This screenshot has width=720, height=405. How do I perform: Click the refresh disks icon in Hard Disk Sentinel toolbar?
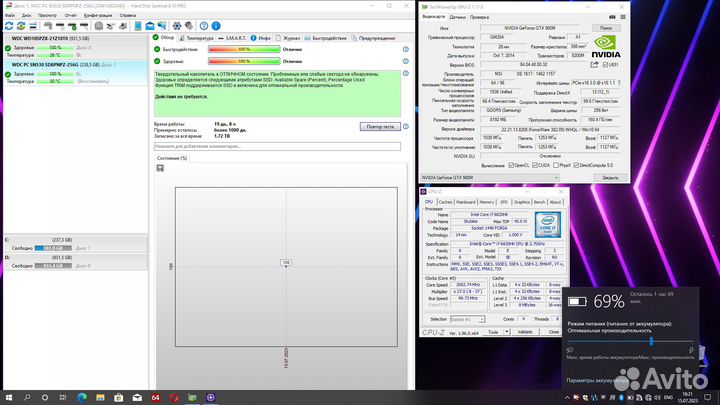click(x=9, y=26)
